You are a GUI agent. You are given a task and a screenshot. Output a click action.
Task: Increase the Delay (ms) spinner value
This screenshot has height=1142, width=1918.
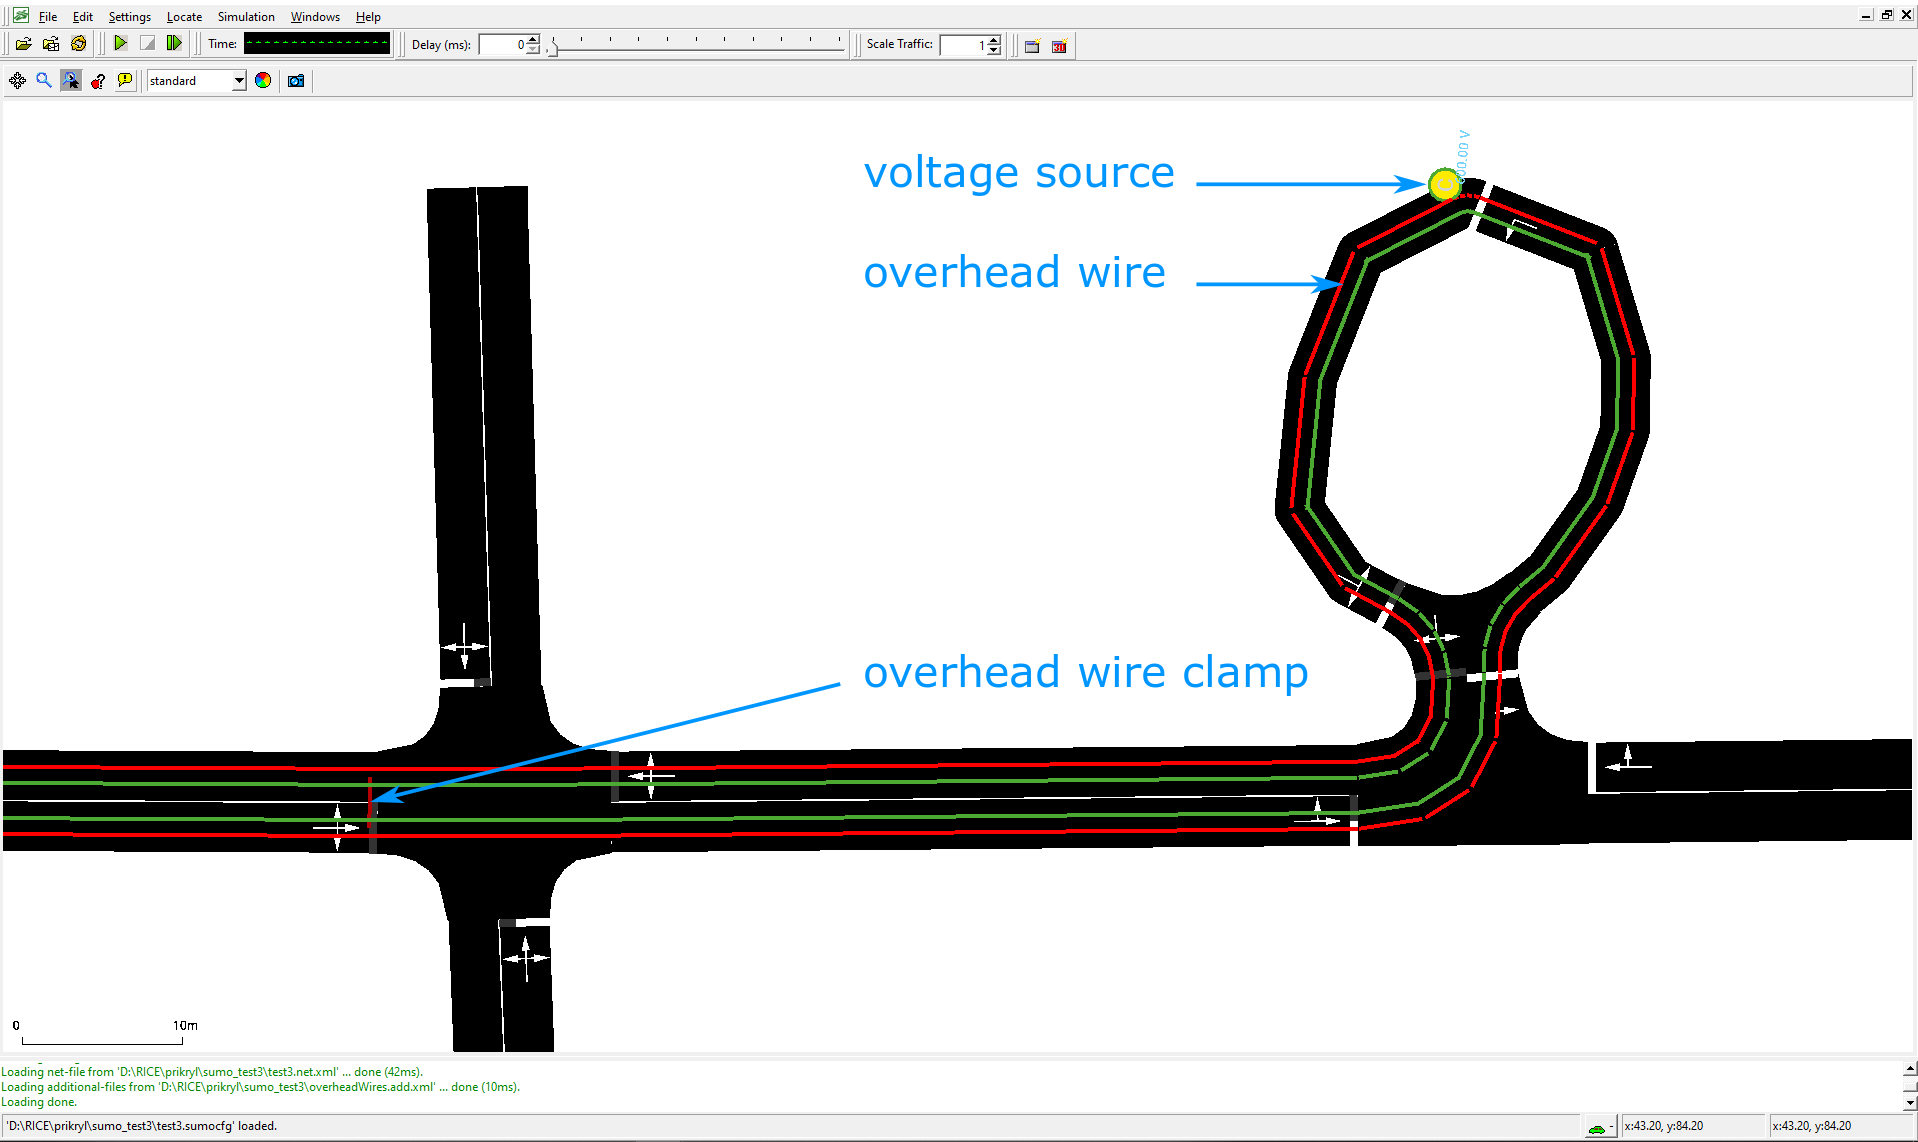click(533, 40)
